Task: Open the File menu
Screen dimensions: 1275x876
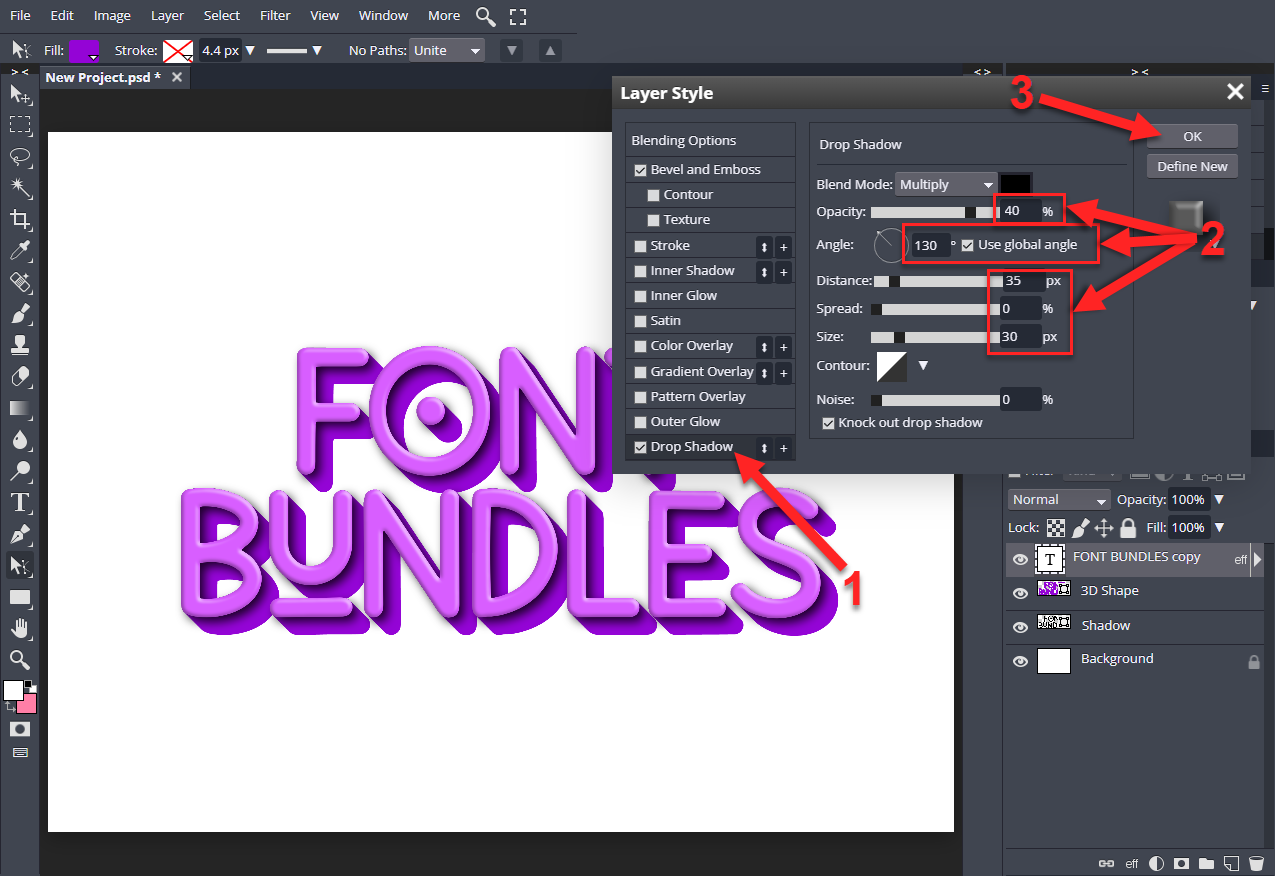Action: click(20, 15)
